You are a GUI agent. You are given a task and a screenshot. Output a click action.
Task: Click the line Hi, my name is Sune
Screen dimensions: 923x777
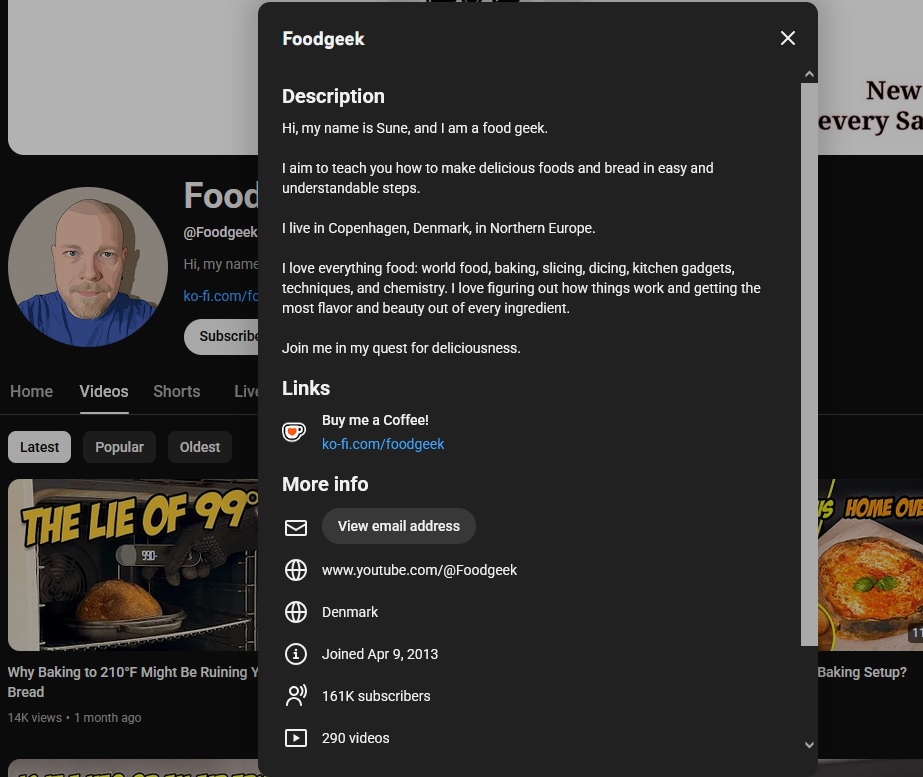click(x=414, y=128)
